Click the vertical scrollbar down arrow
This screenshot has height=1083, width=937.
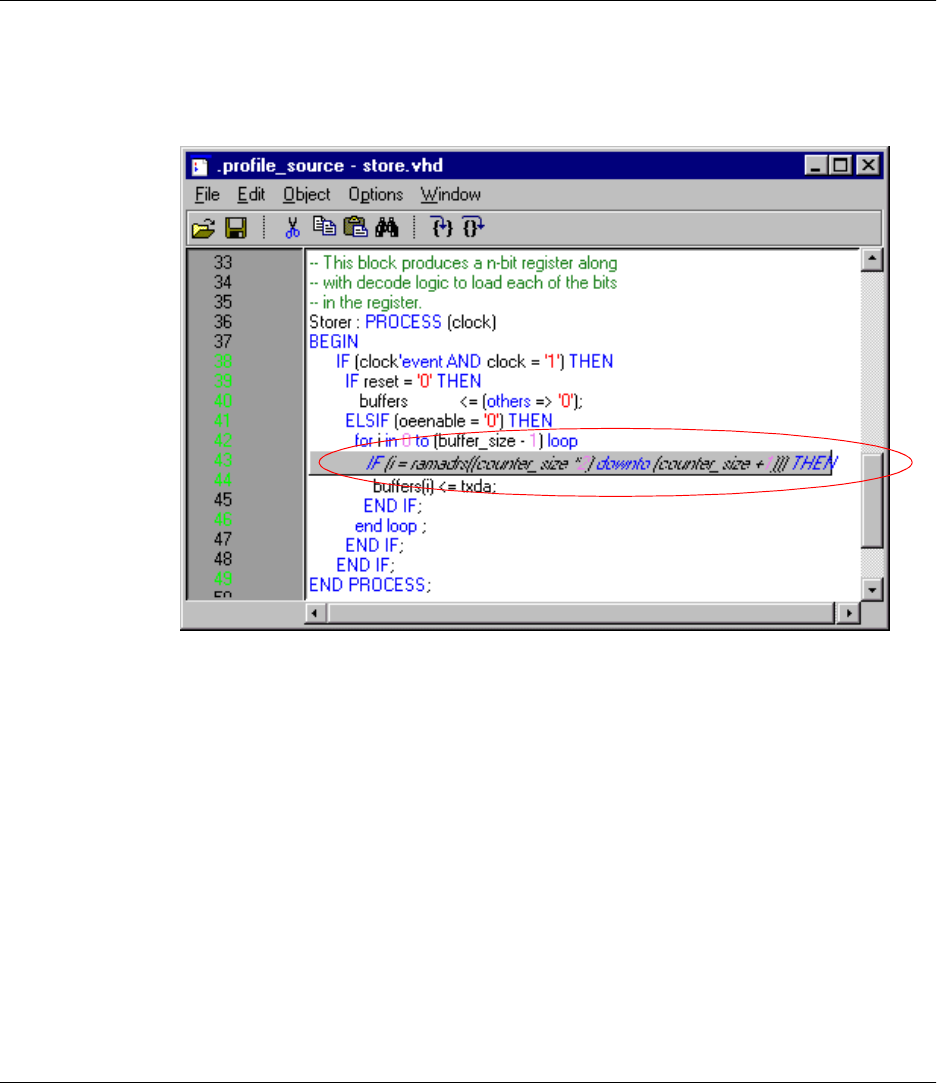[x=872, y=589]
